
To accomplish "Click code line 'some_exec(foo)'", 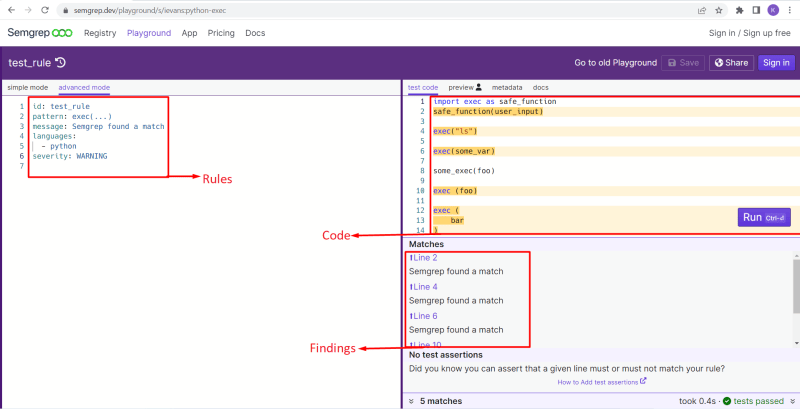I will coord(464,171).
